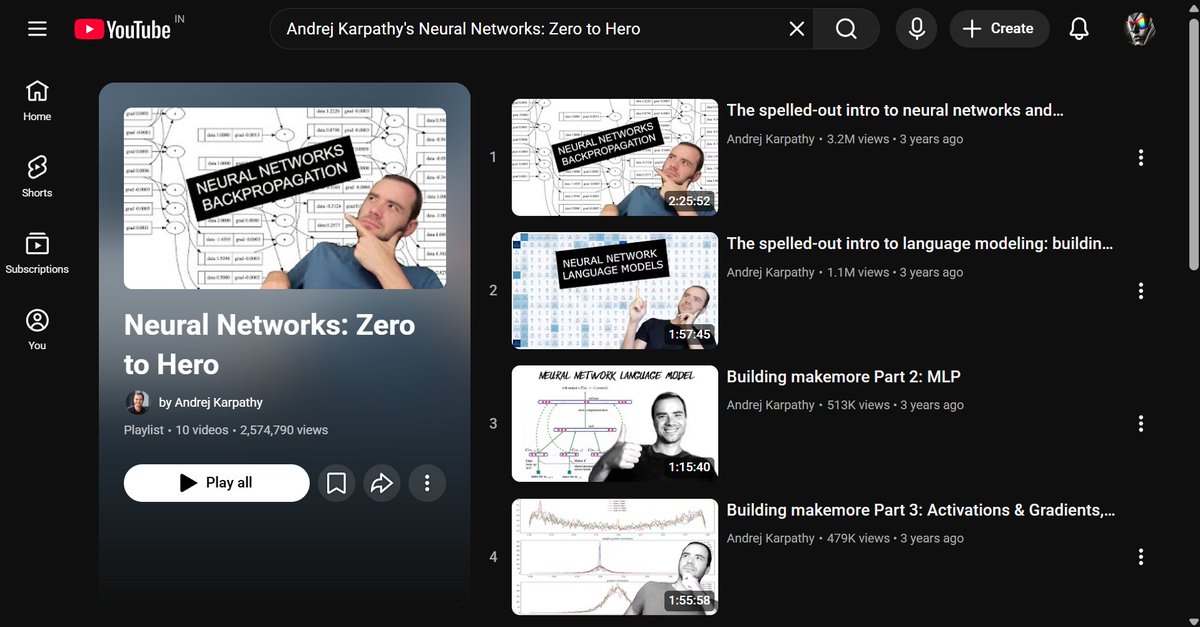Open more options for Part 2: MLP
Screen dimensions: 1200x627
(1140, 423)
